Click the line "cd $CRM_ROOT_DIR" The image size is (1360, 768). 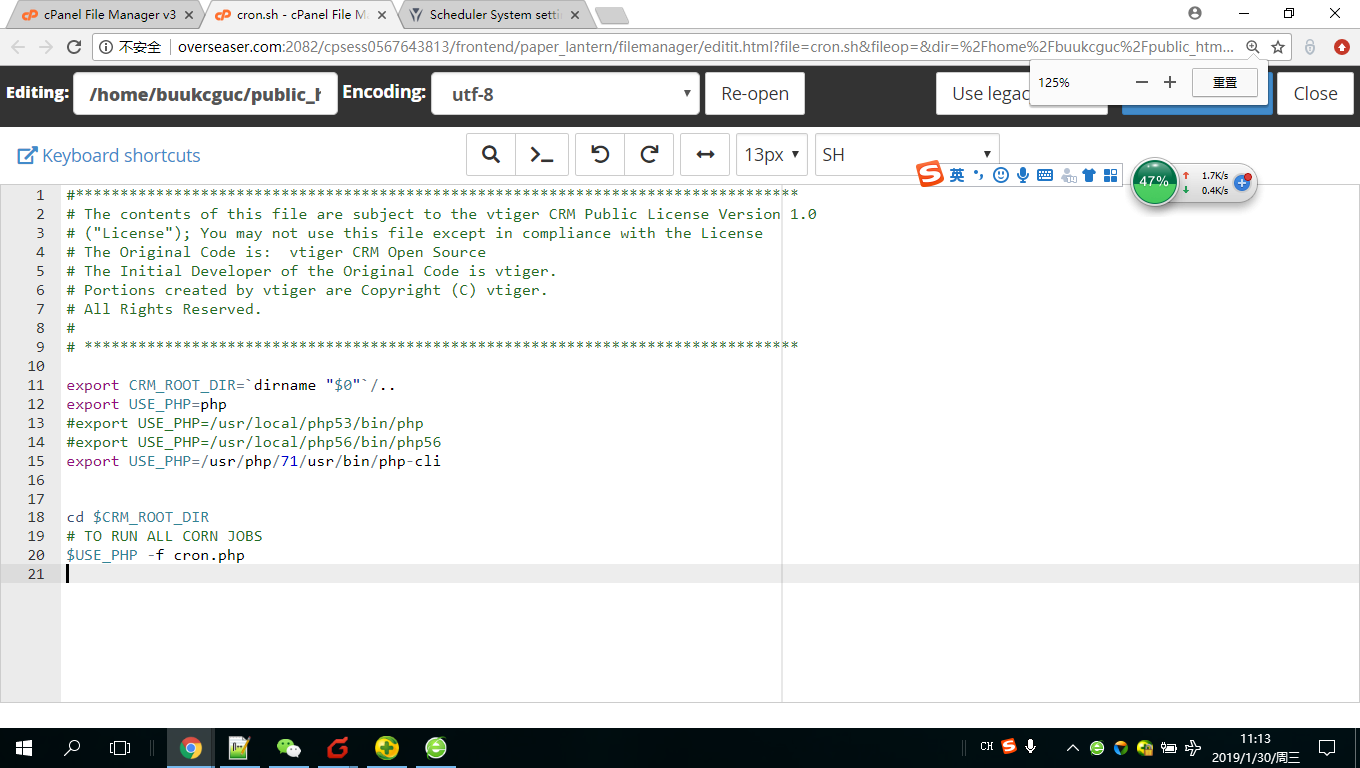(x=138, y=517)
